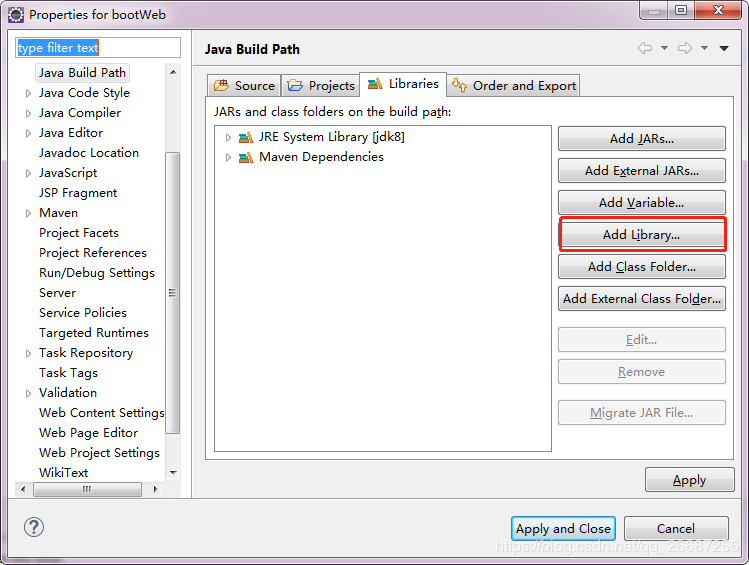Viewport: 749px width, 565px height.
Task: Click the Maven Dependencies library icon
Action: [x=246, y=157]
